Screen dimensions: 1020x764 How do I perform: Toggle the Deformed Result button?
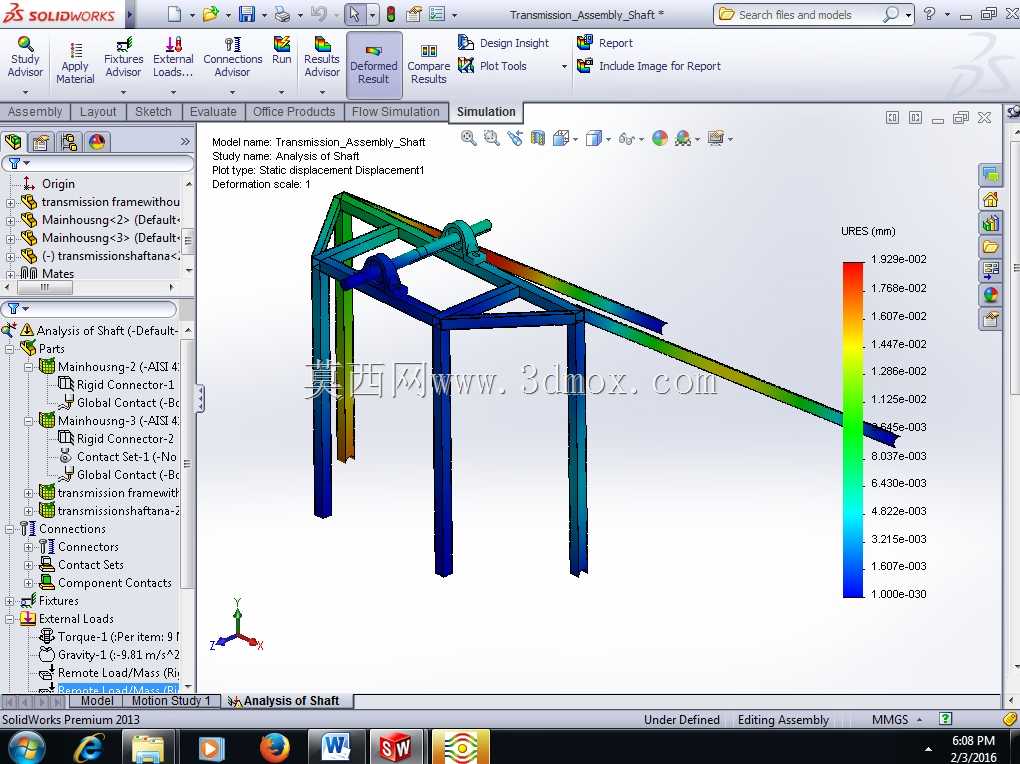373,64
